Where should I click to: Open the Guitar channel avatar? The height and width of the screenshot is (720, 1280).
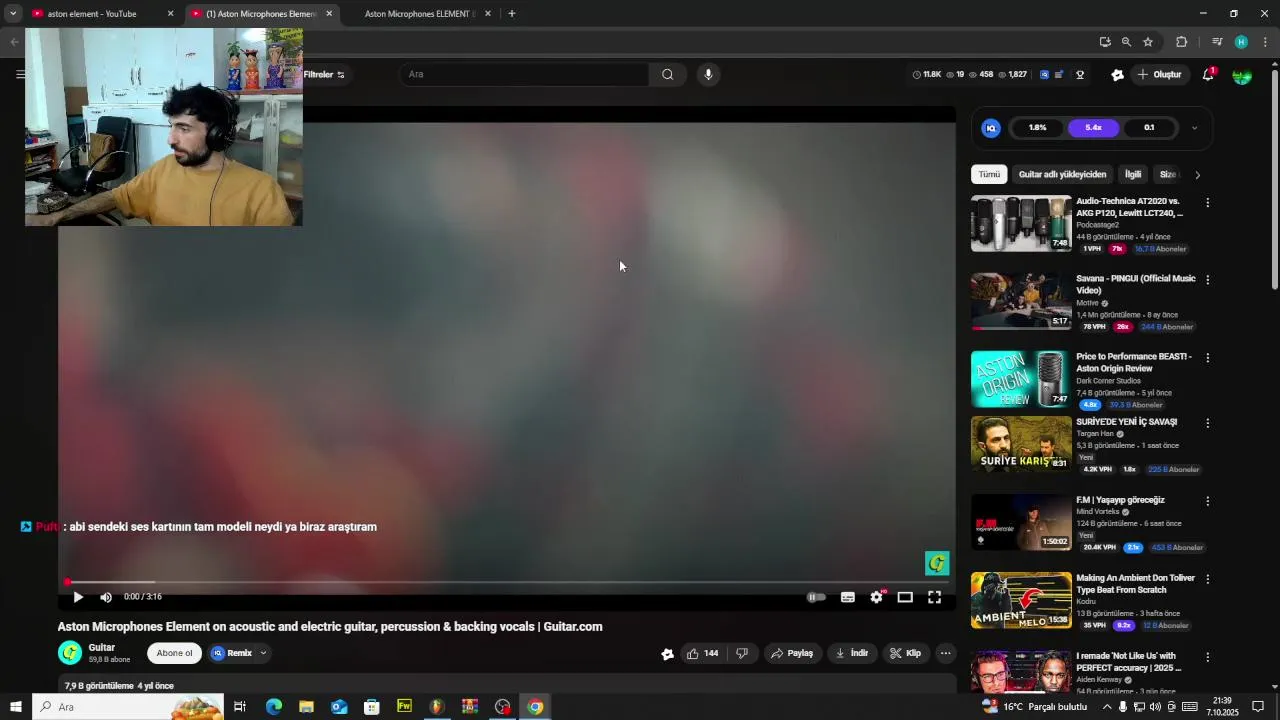(70, 653)
